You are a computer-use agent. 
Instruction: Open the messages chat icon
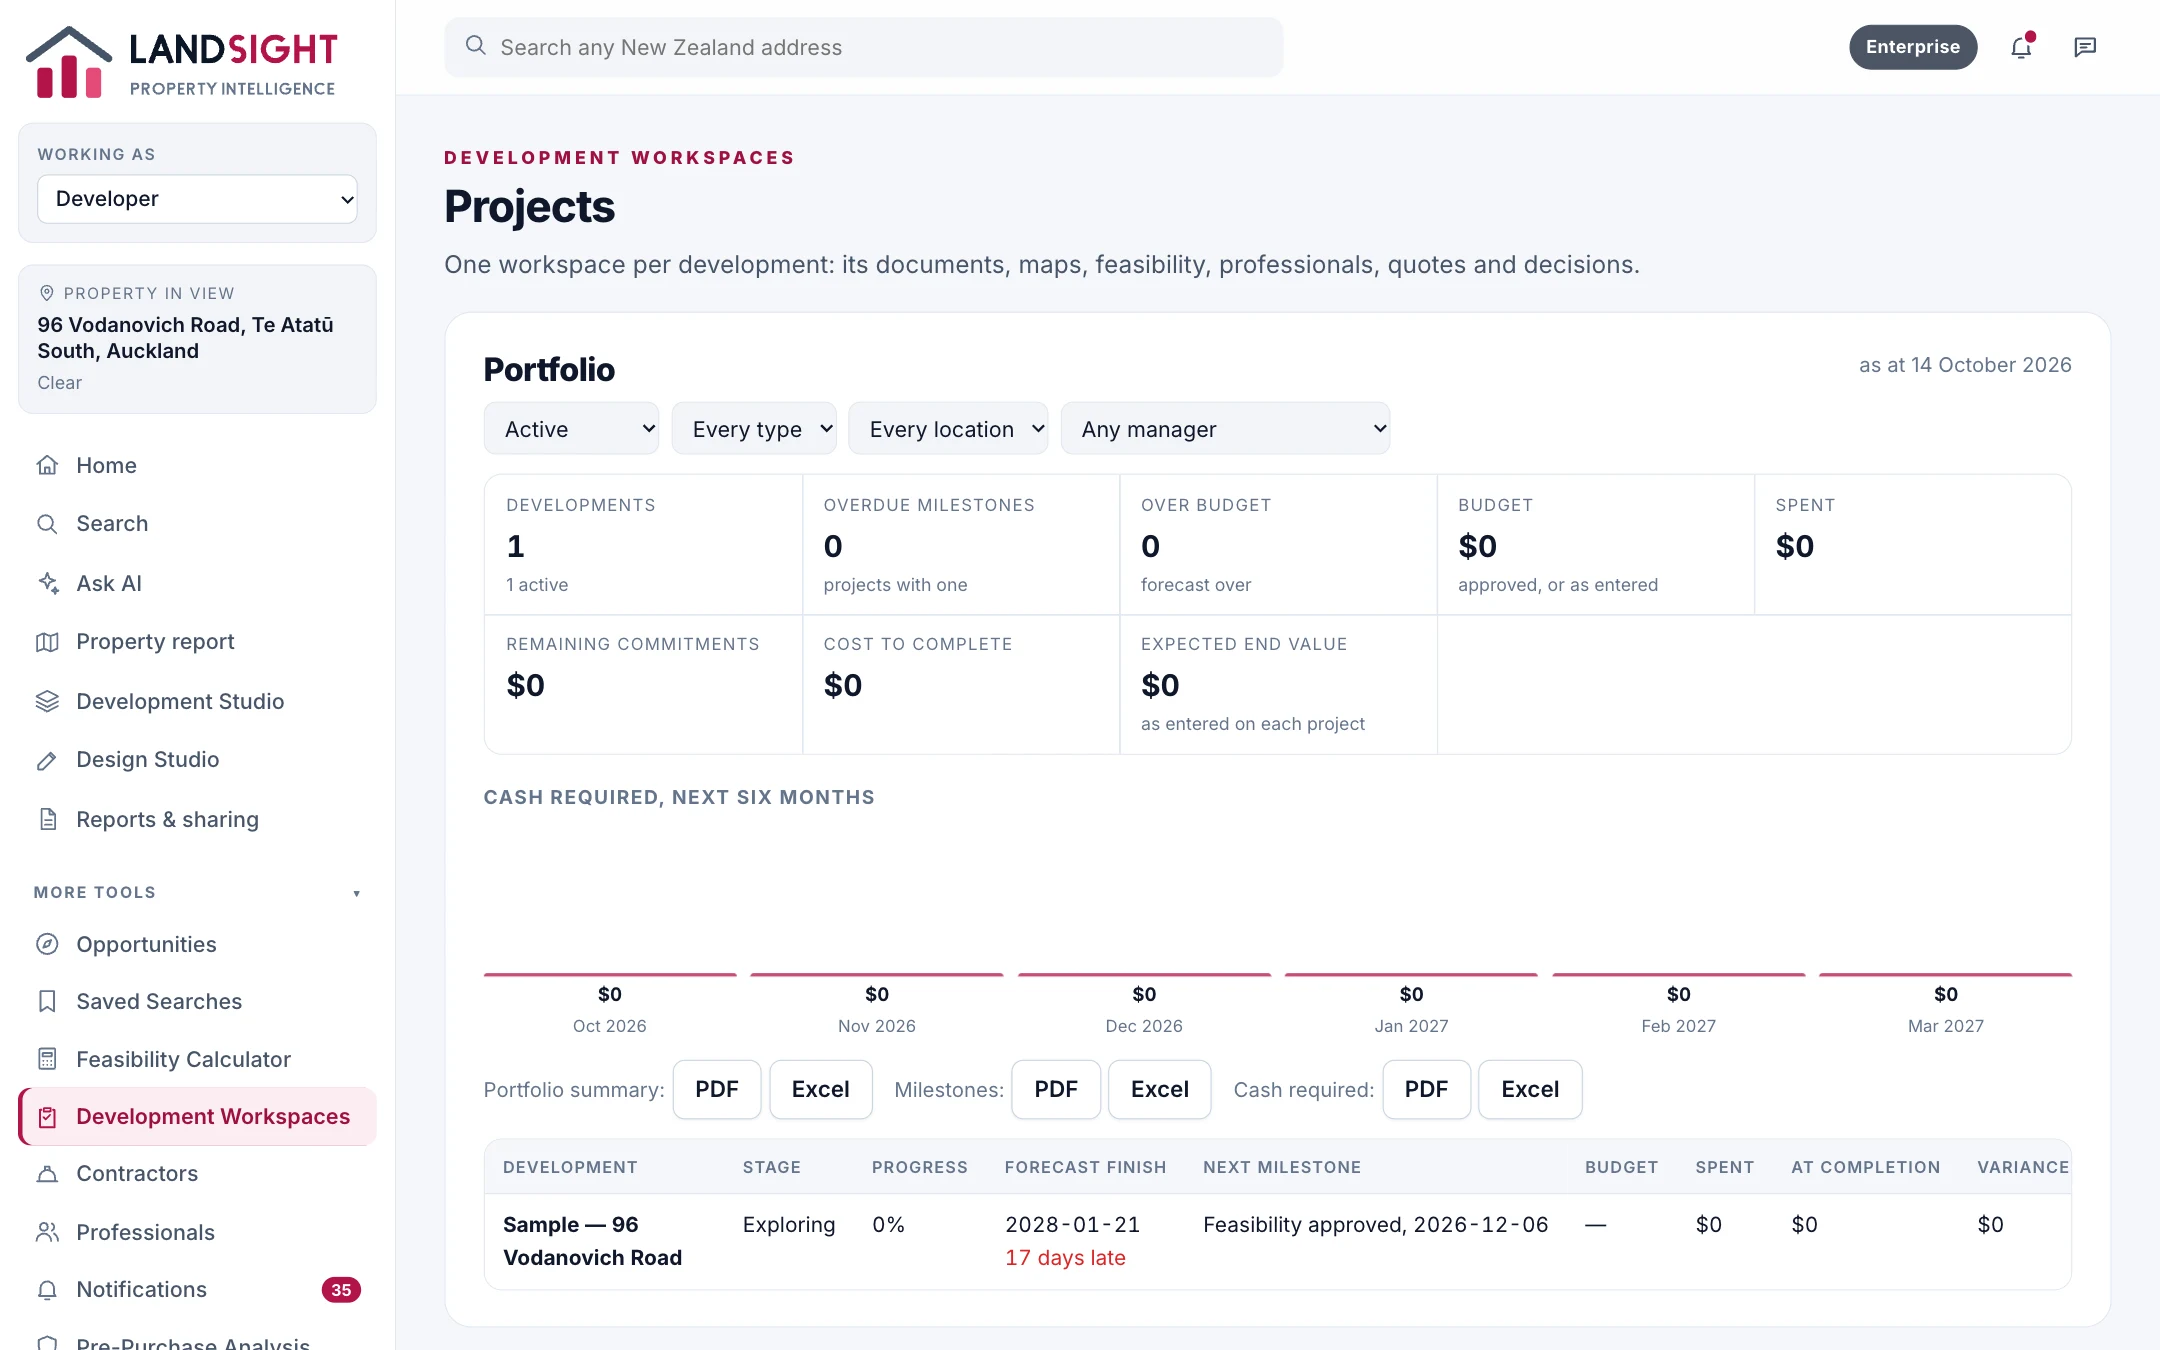click(2085, 47)
